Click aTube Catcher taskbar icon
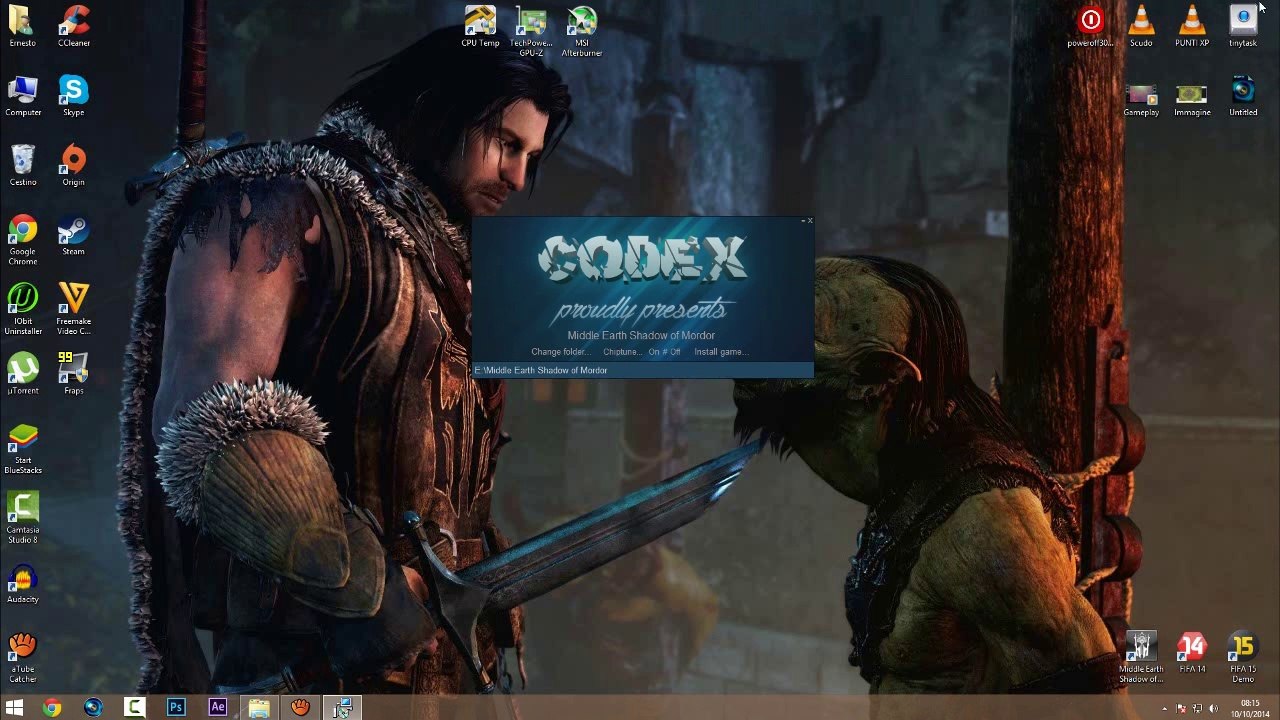The height and width of the screenshot is (720, 1280). coord(300,708)
